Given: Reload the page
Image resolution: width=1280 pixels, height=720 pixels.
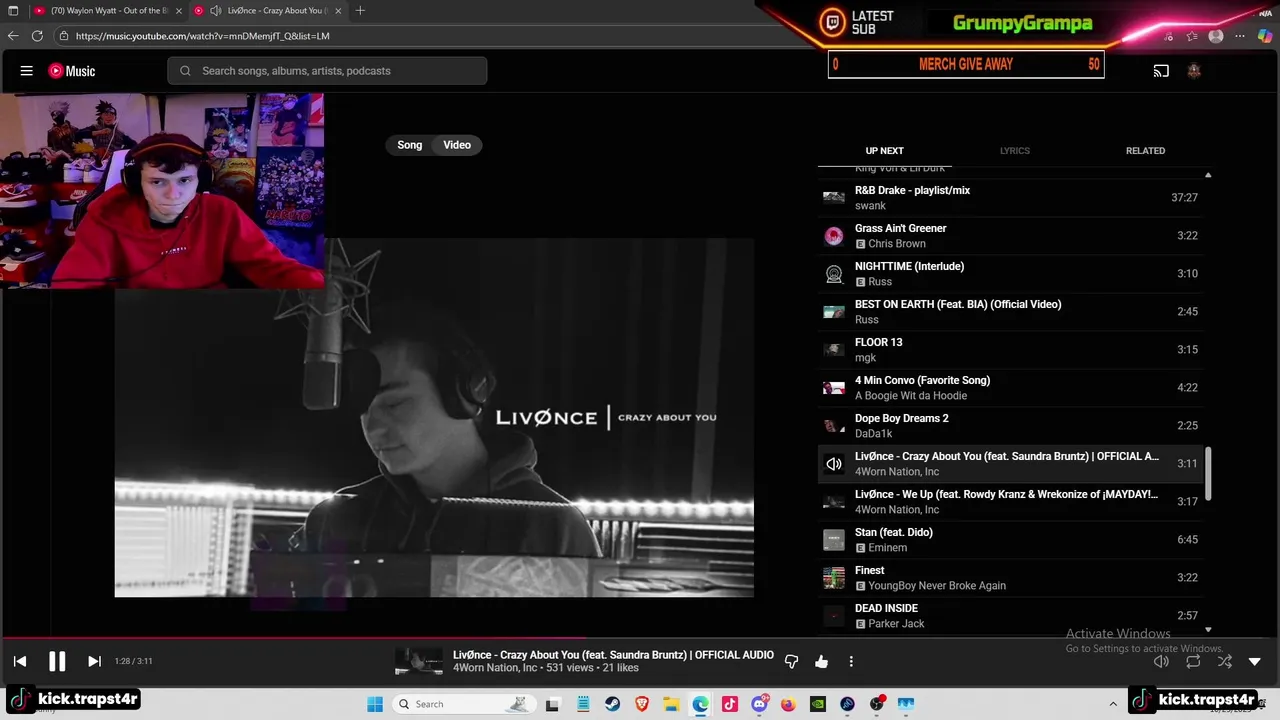Looking at the screenshot, I should click(37, 36).
